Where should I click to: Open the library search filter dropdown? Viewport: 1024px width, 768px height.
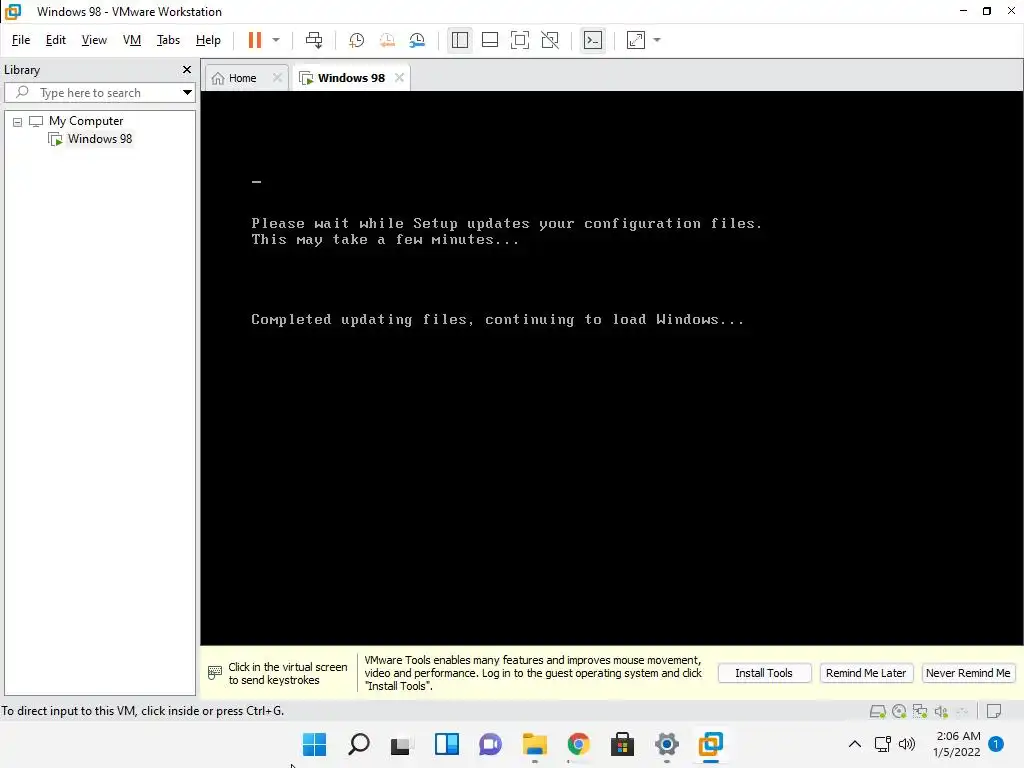tap(187, 93)
